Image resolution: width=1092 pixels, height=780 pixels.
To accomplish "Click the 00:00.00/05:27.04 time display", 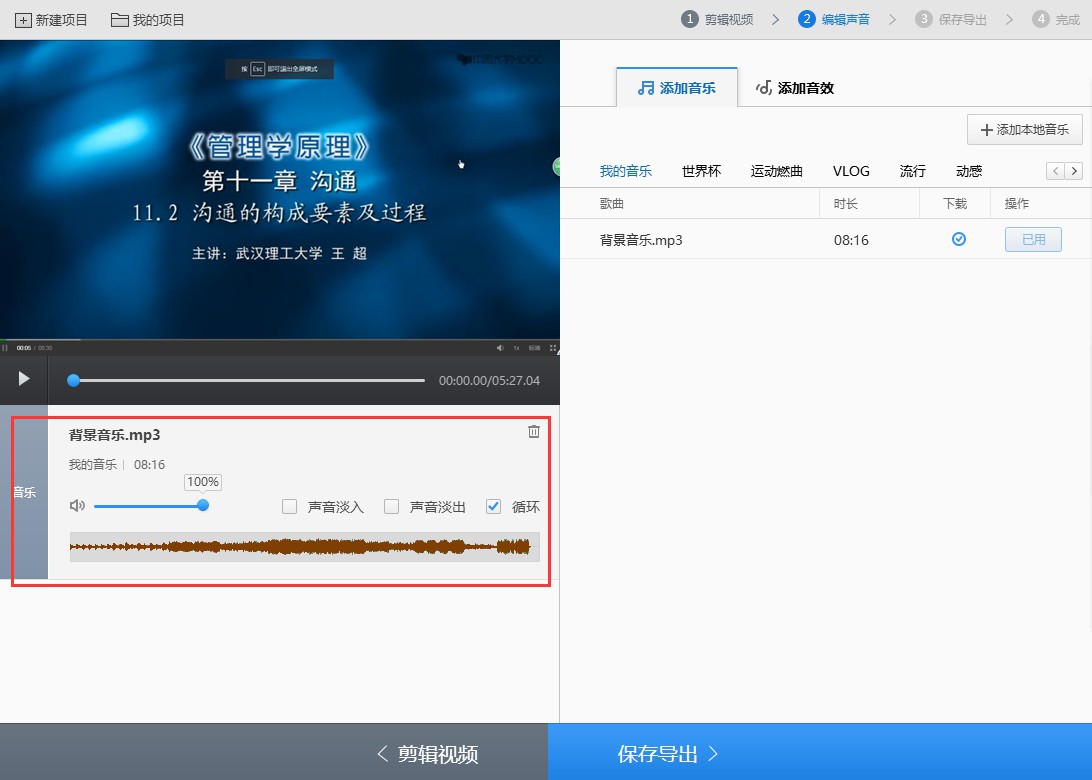I will click(489, 381).
